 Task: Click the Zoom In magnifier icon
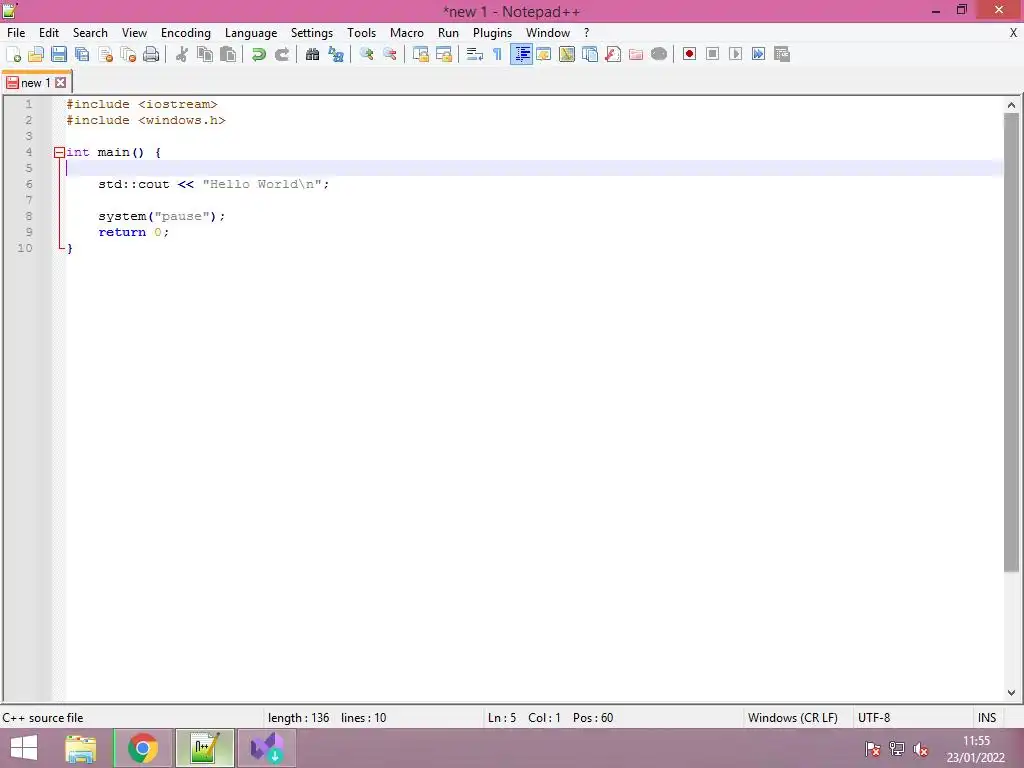(x=366, y=54)
